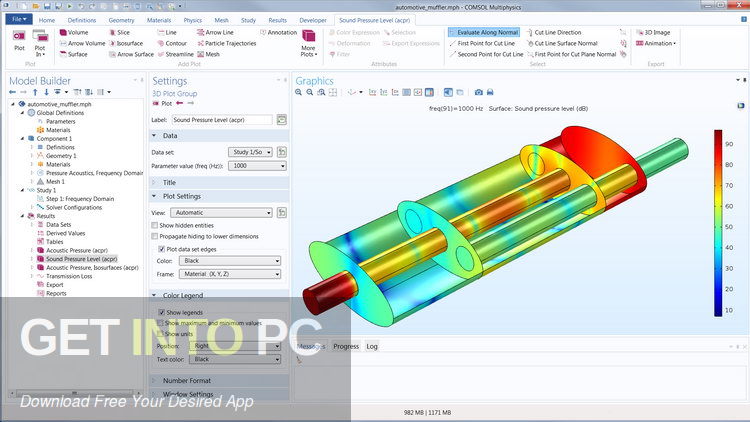Go to previous node in Model Builder
The height and width of the screenshot is (422, 750).
(x=13, y=92)
